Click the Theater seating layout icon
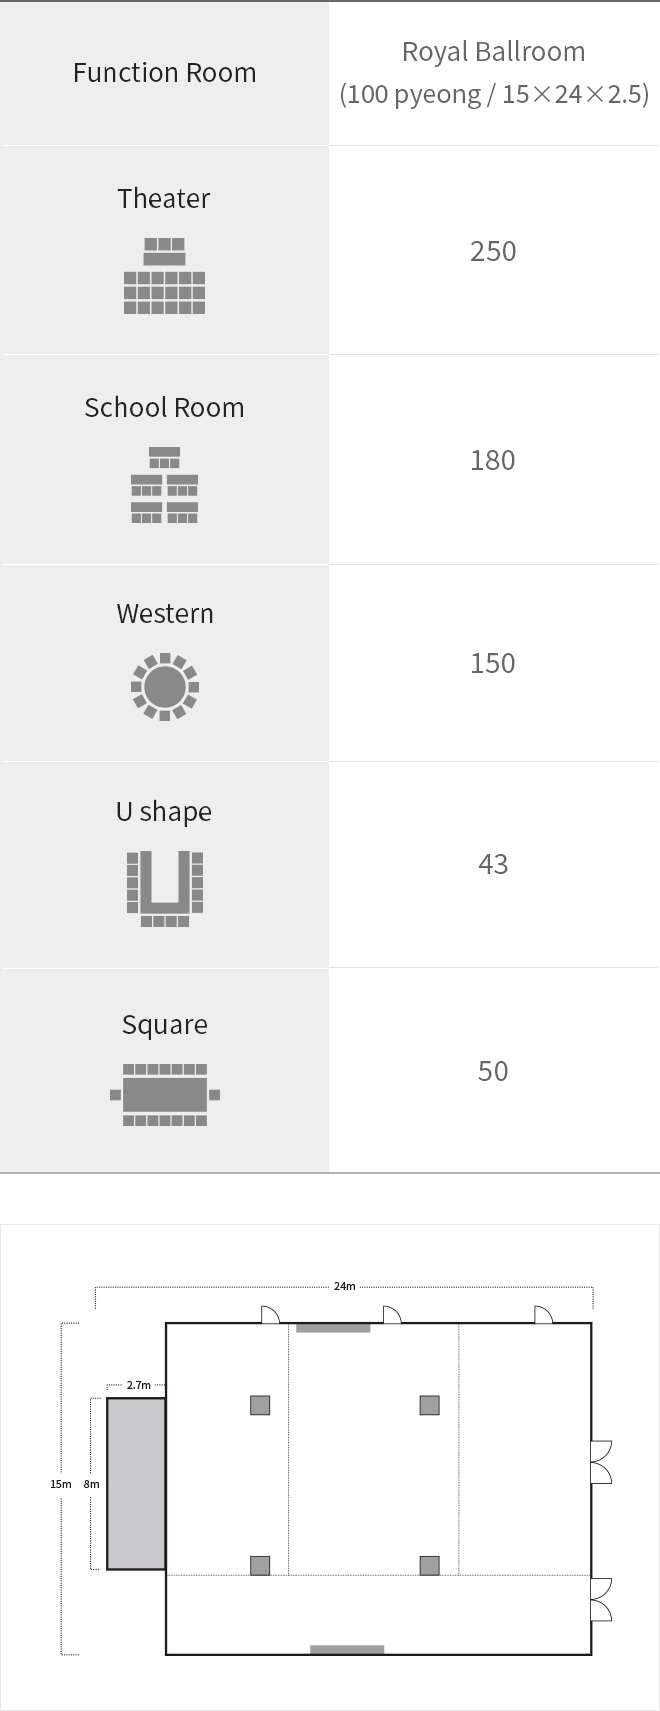The height and width of the screenshot is (1711, 660). pos(164,276)
